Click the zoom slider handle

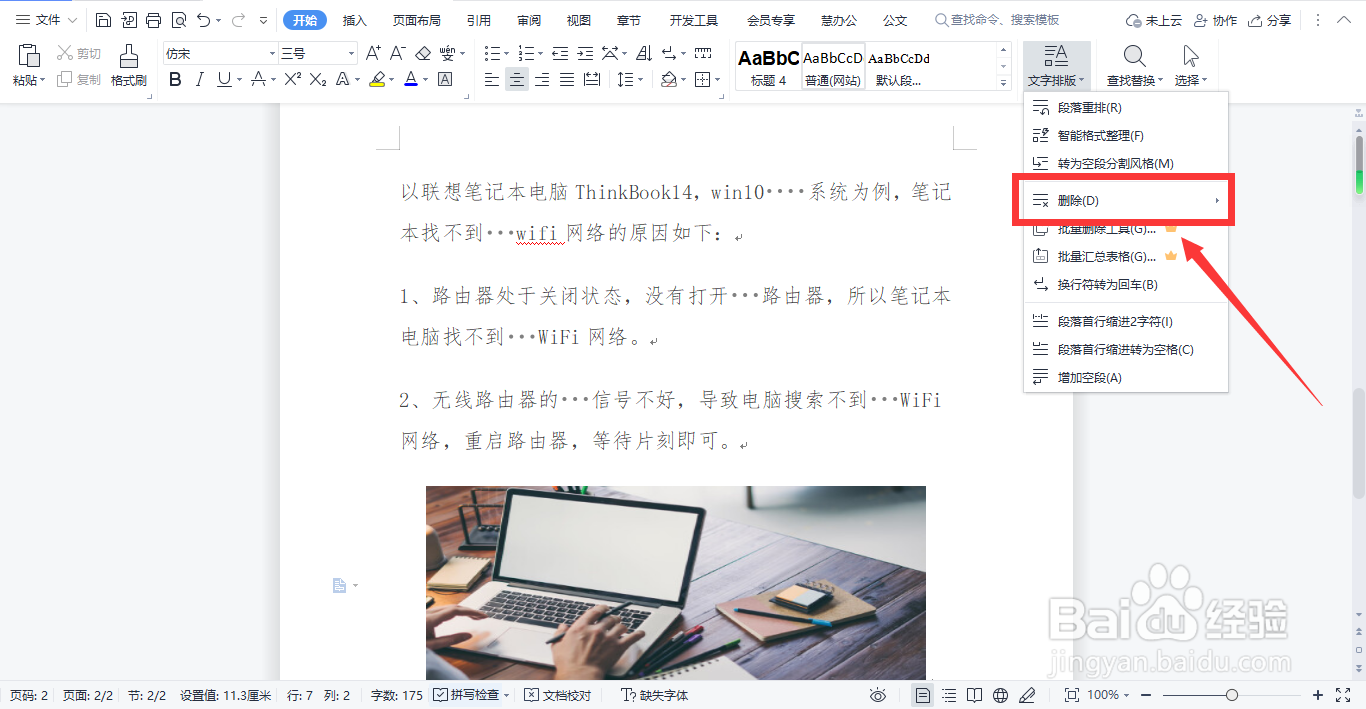pyautogui.click(x=1232, y=695)
